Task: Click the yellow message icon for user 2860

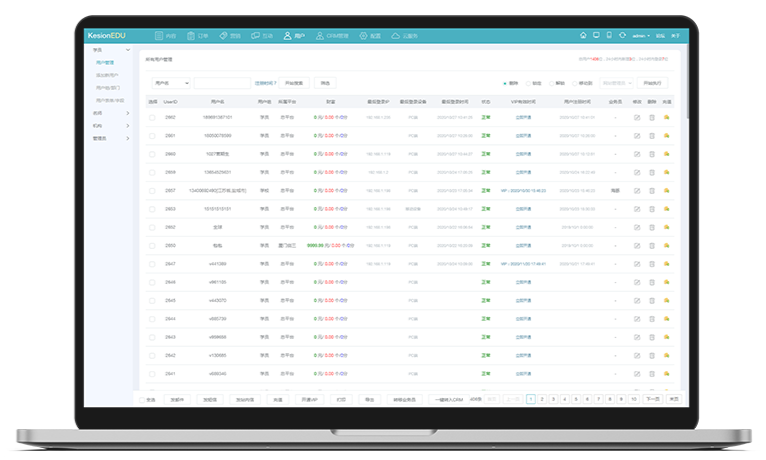Action: pyautogui.click(x=666, y=154)
